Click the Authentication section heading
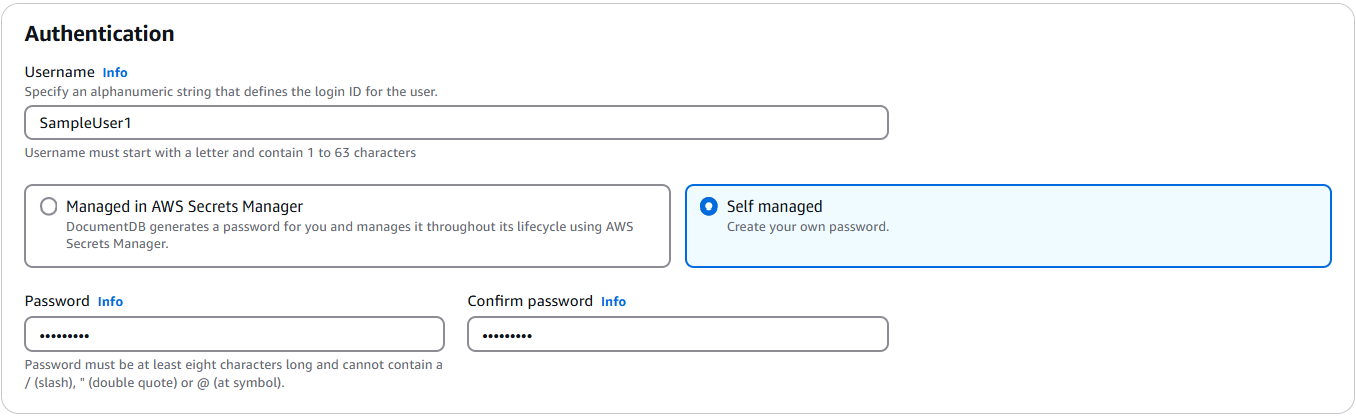The height and width of the screenshot is (416, 1356). (x=99, y=34)
